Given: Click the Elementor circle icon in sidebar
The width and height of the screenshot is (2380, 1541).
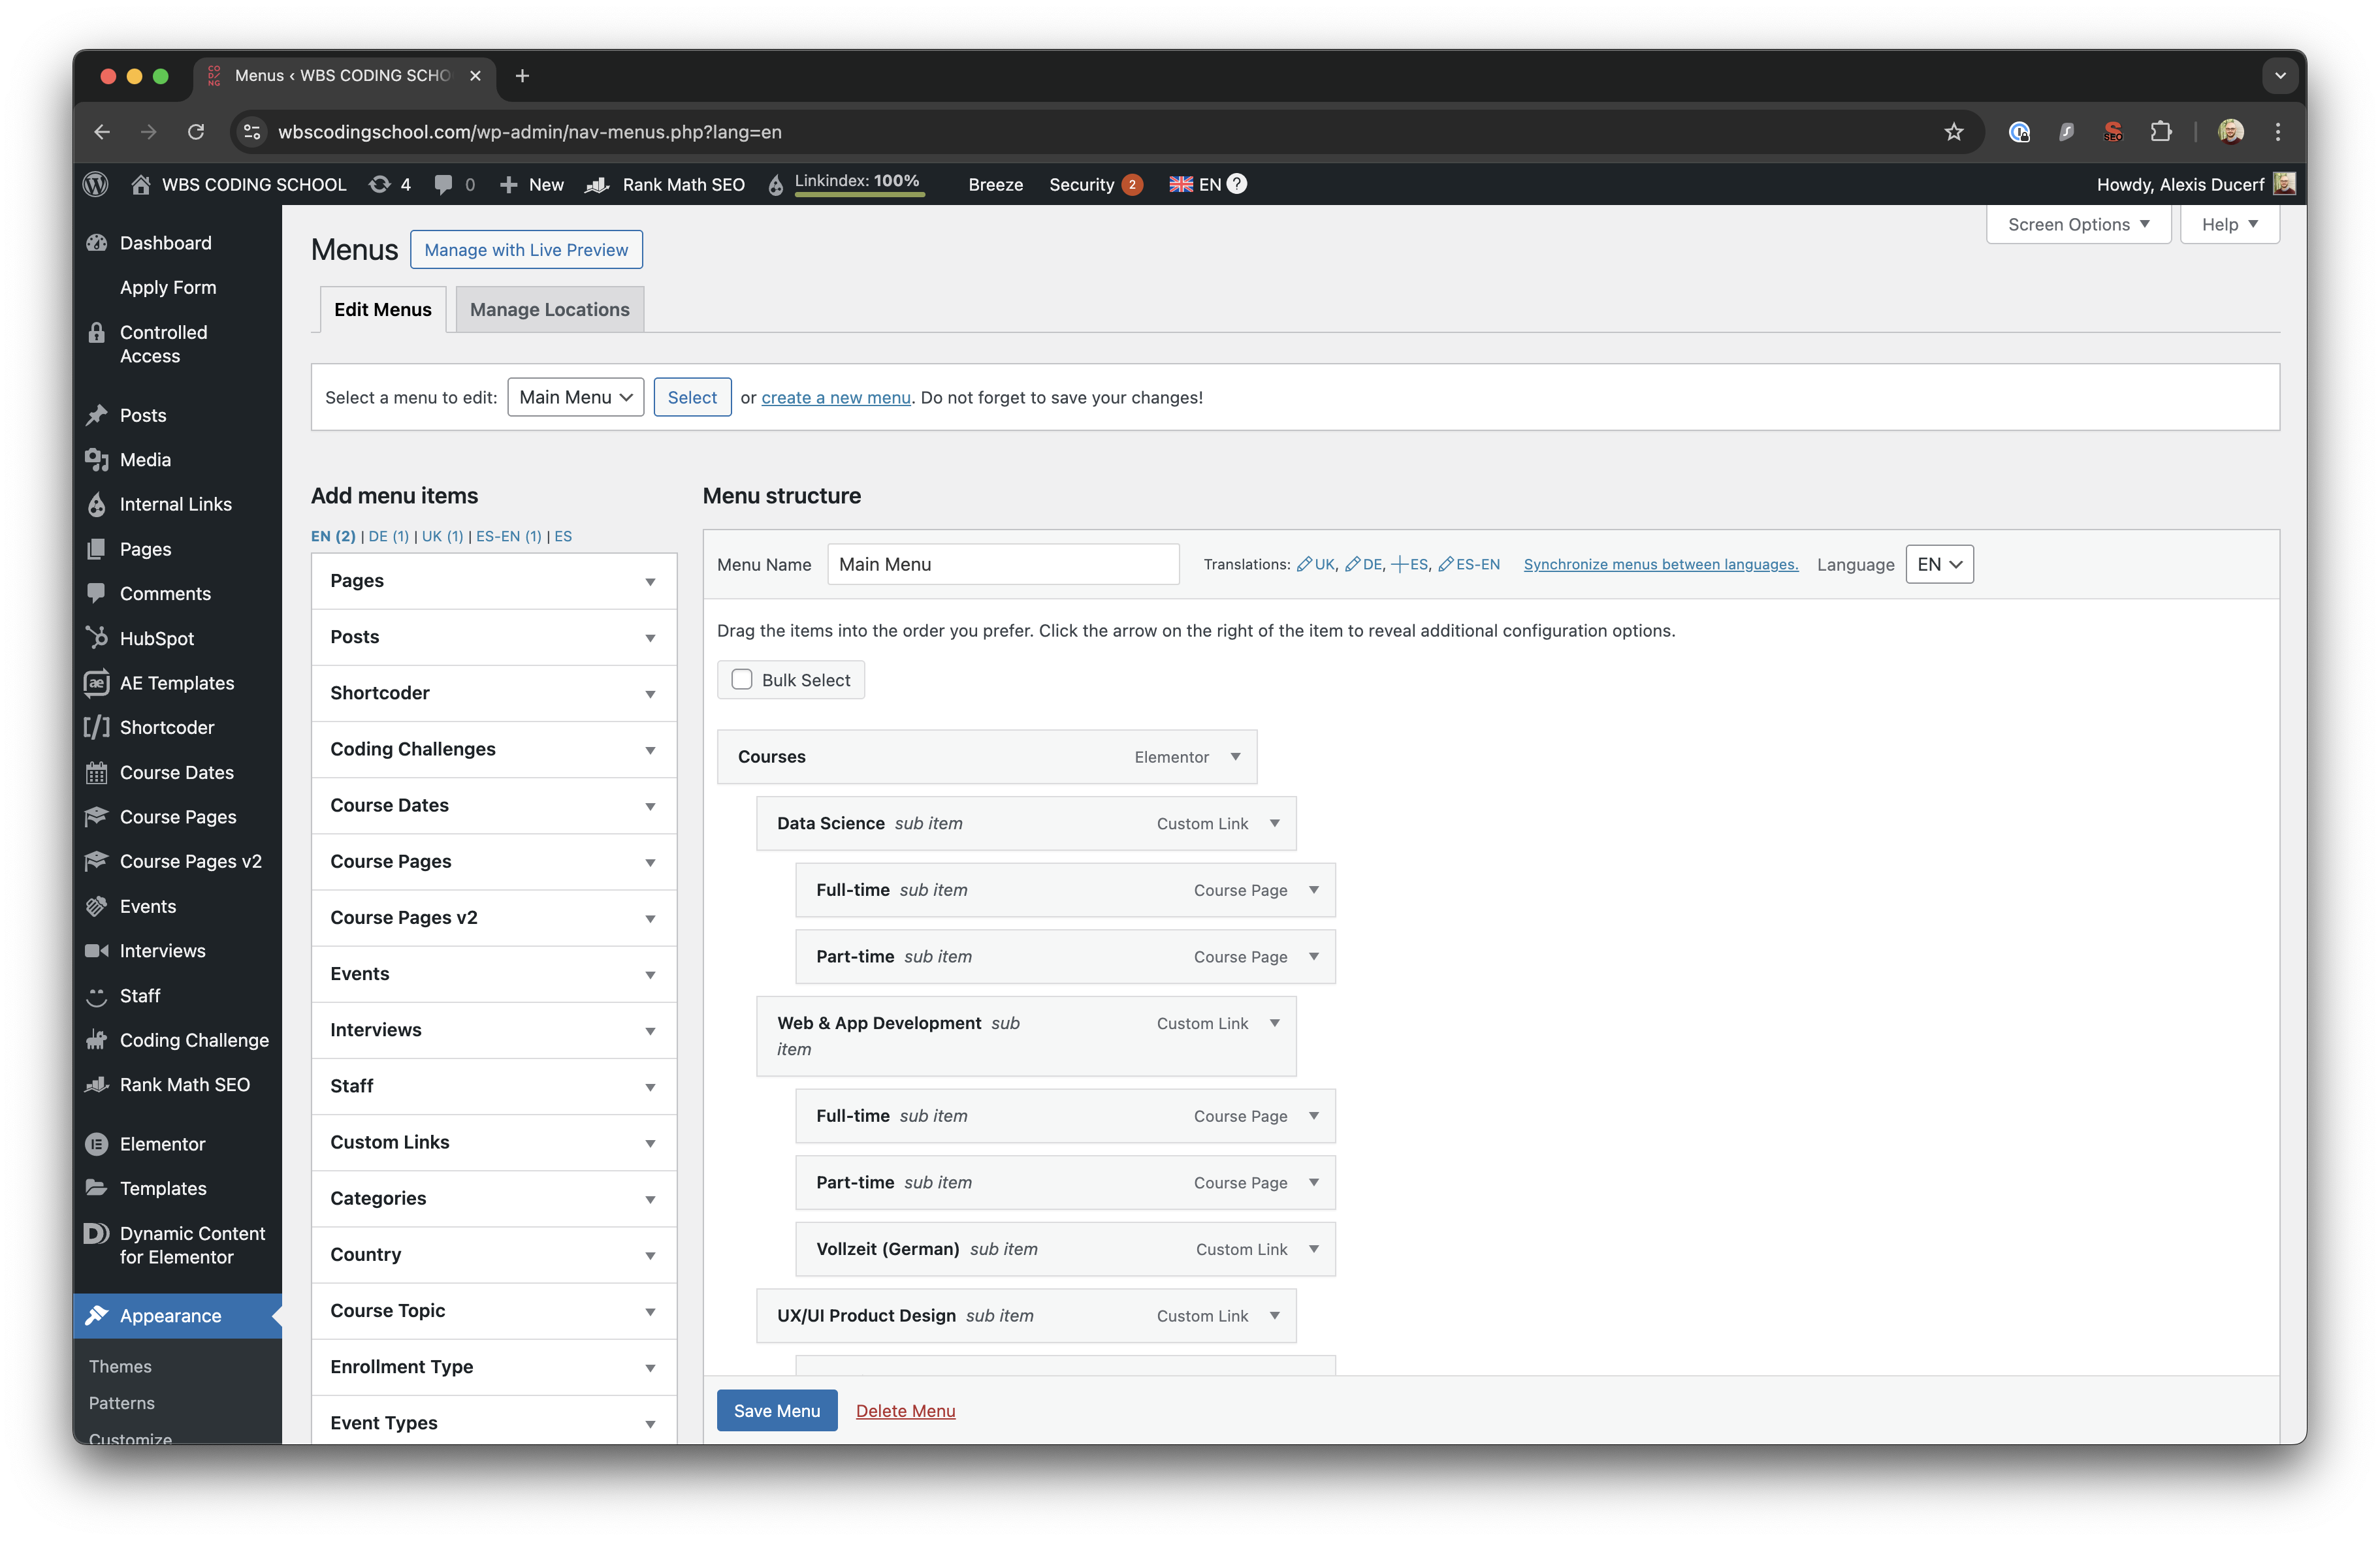Looking at the screenshot, I should (97, 1144).
